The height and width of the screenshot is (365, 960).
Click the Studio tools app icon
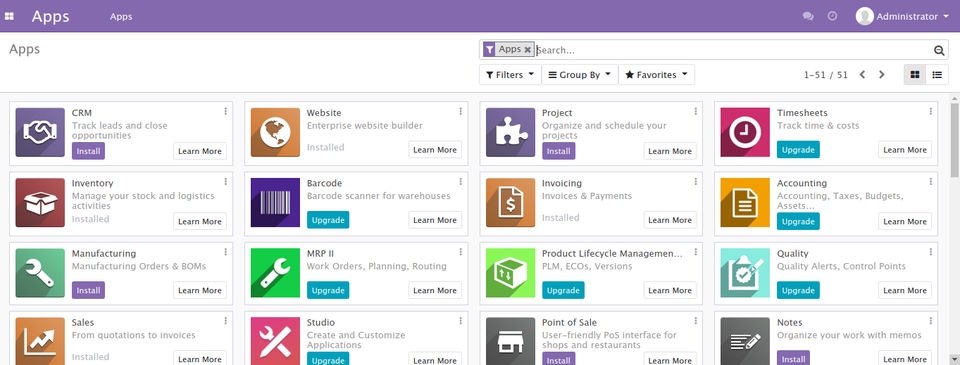[x=275, y=341]
